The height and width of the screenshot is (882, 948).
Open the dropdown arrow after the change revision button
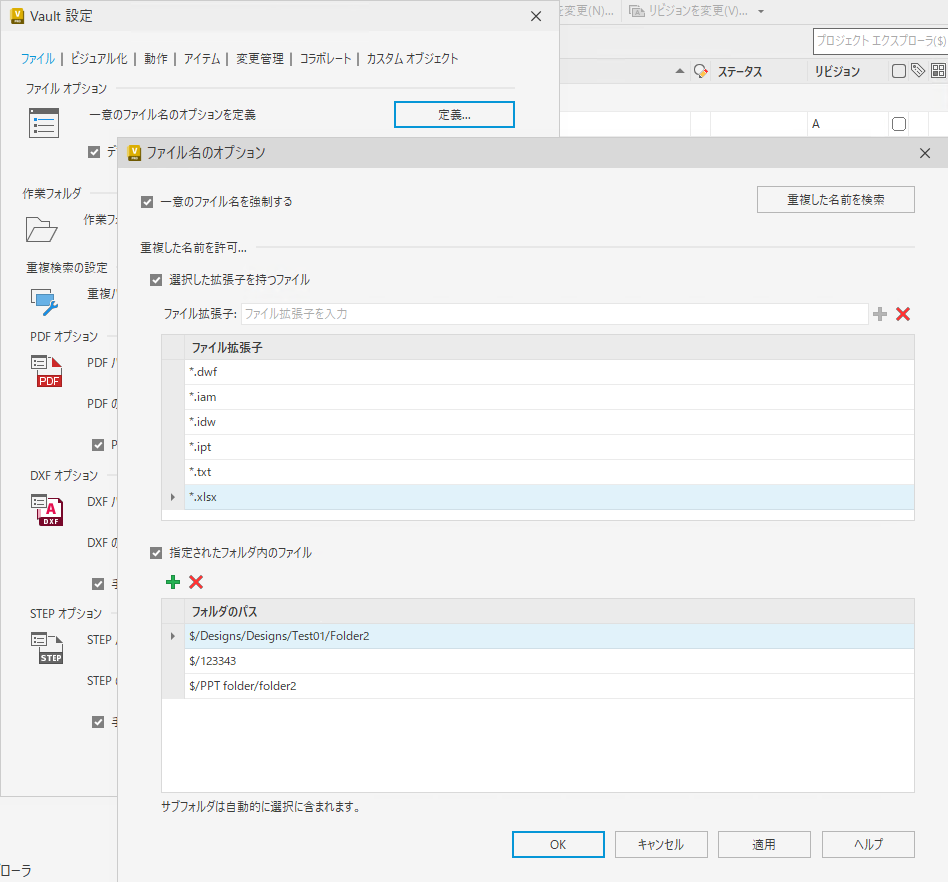761,11
